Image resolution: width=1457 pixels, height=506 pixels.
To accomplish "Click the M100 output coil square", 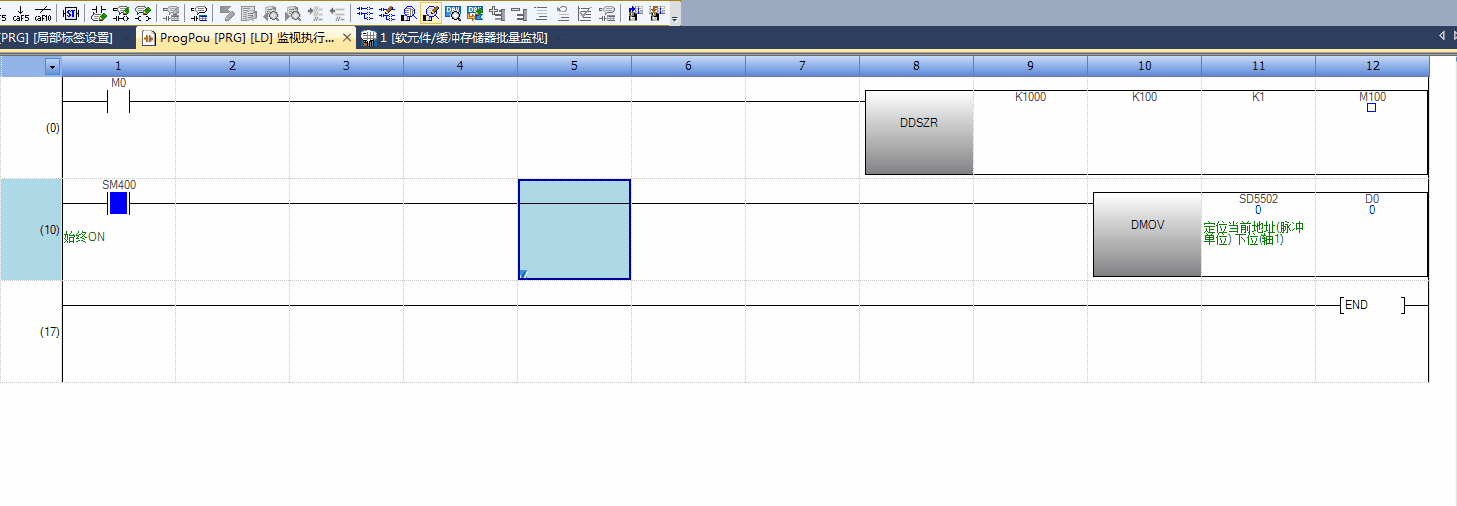I will click(x=1371, y=108).
